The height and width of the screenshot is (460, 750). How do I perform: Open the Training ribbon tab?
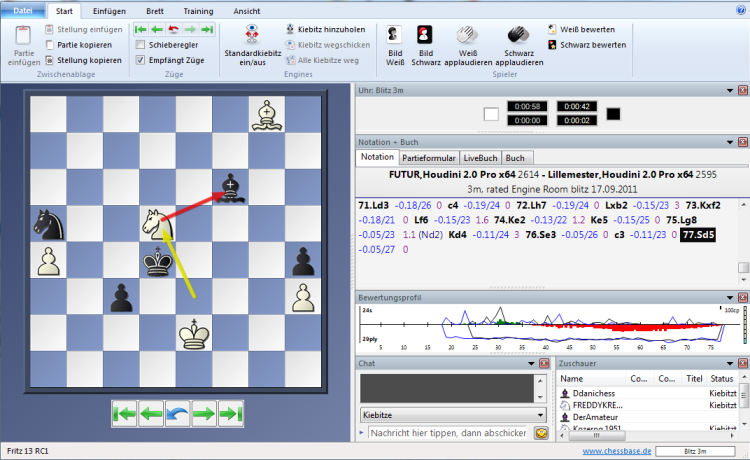pos(198,11)
